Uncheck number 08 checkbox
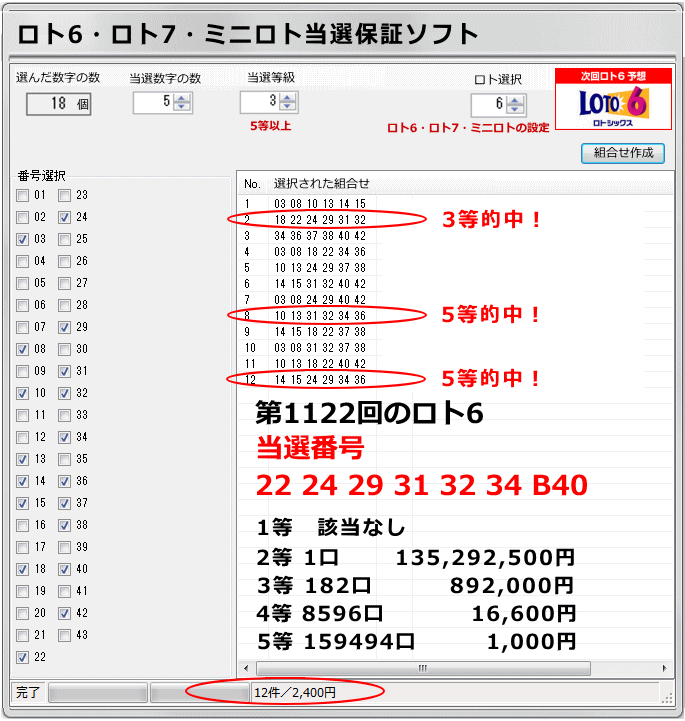Screen dimensions: 685x721 [x=23, y=349]
